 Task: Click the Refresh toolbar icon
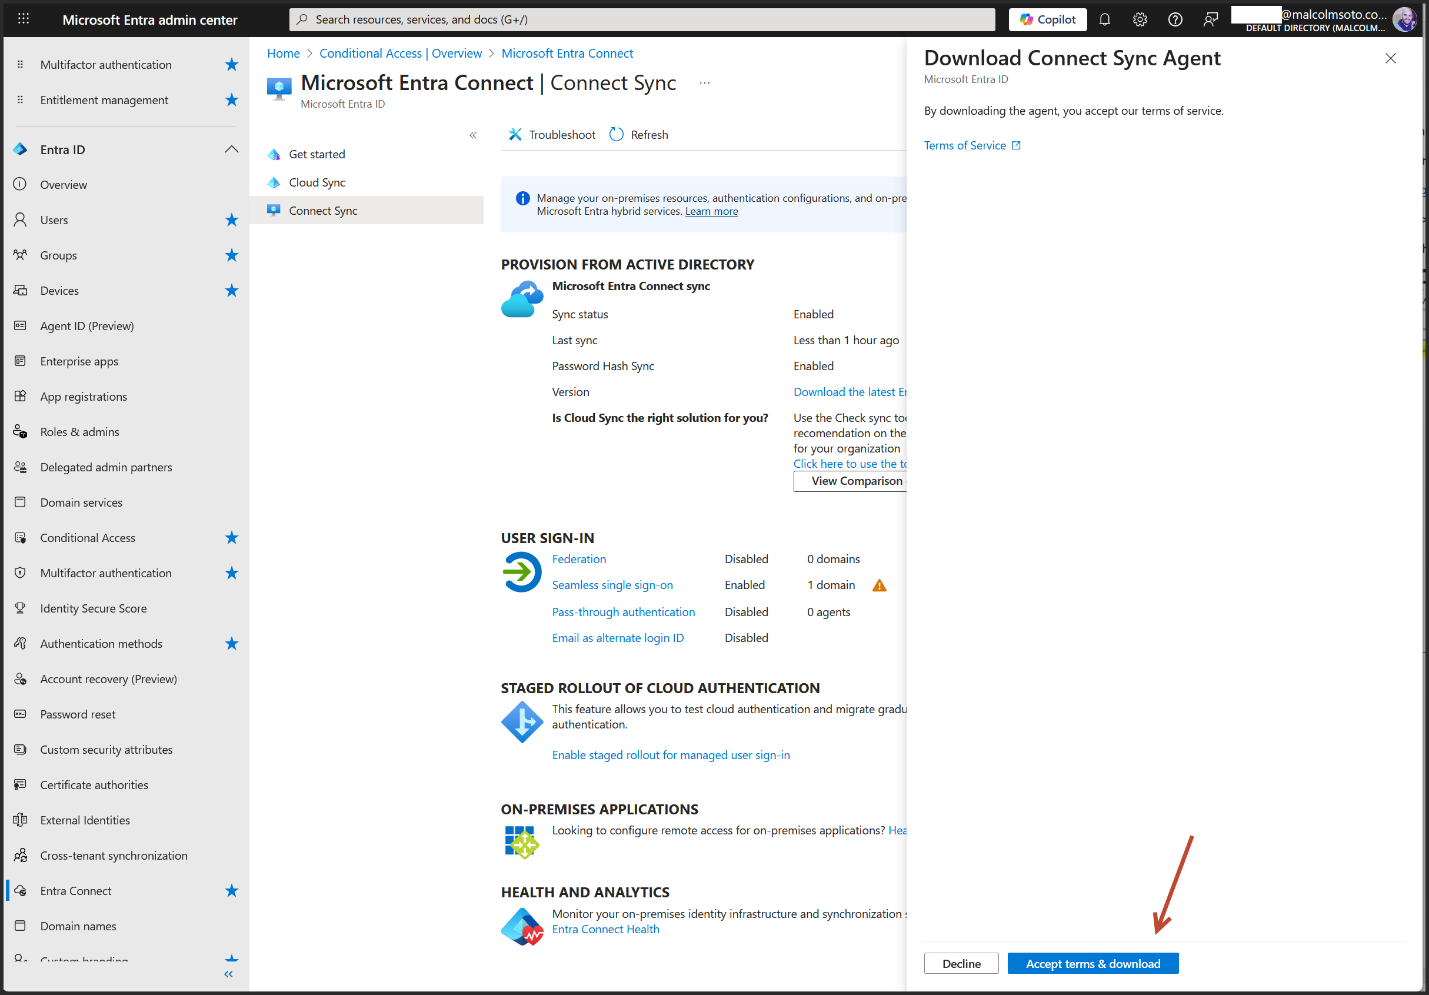coord(617,135)
